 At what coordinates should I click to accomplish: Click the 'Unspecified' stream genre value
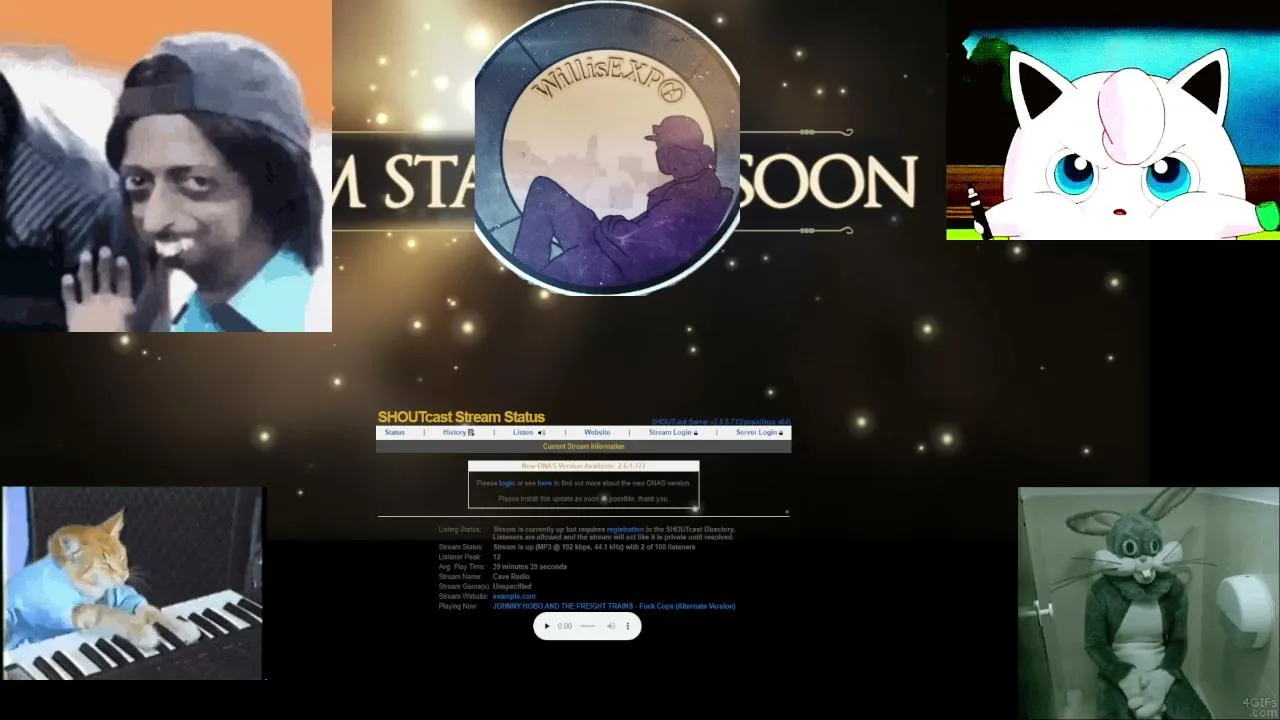pos(511,587)
